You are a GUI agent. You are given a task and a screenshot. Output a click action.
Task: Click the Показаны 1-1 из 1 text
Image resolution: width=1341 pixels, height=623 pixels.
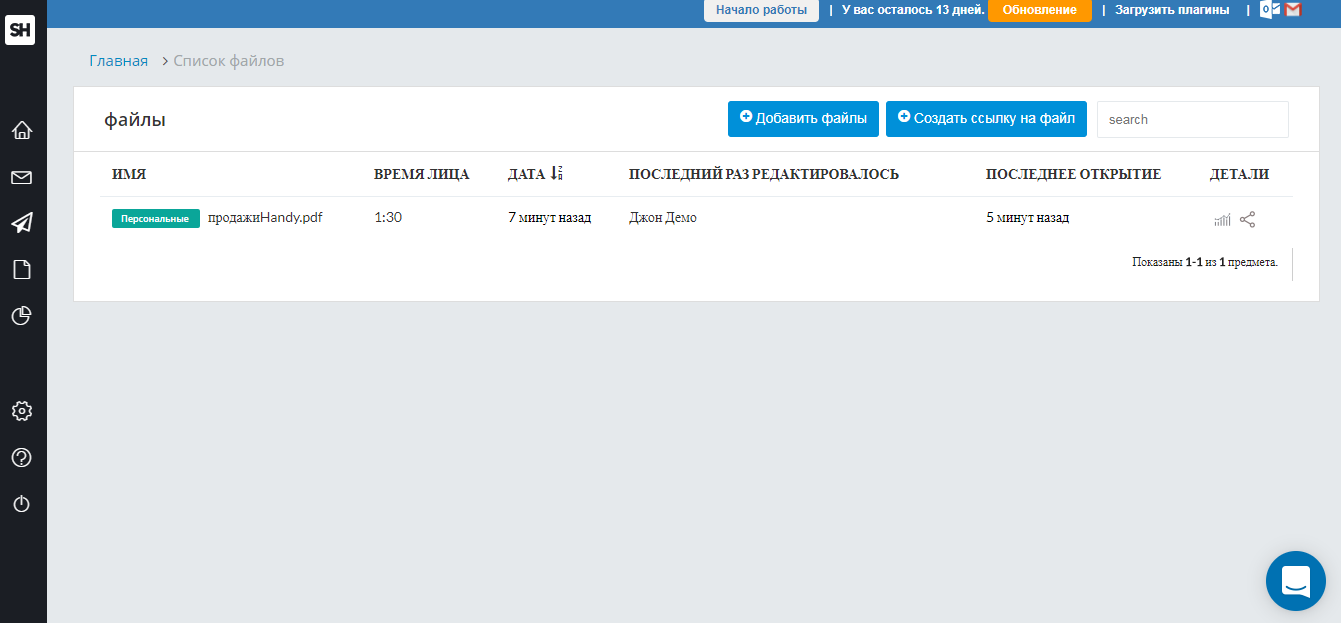(x=1205, y=262)
